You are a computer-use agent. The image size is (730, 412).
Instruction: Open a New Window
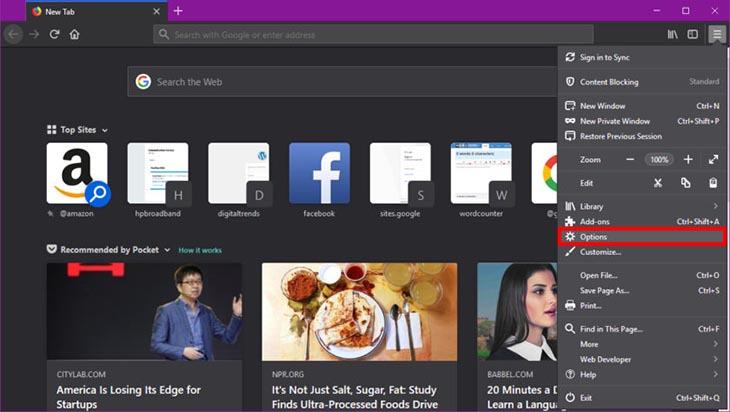click(642, 106)
